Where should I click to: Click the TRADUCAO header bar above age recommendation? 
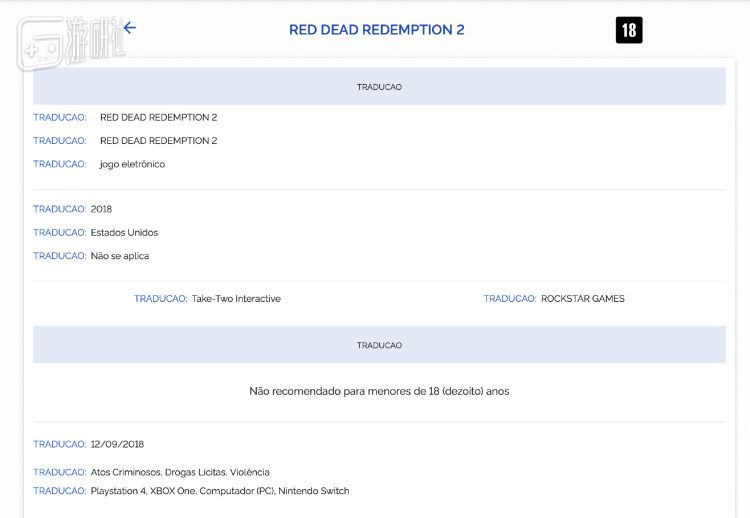click(x=379, y=345)
